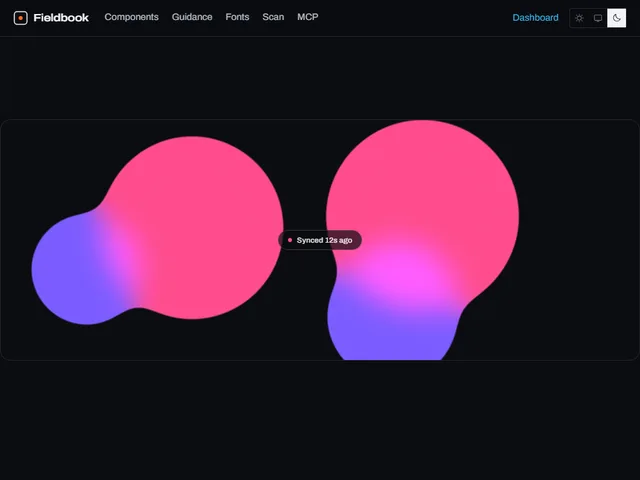Open the Fonts section
The image size is (640, 480).
237,17
